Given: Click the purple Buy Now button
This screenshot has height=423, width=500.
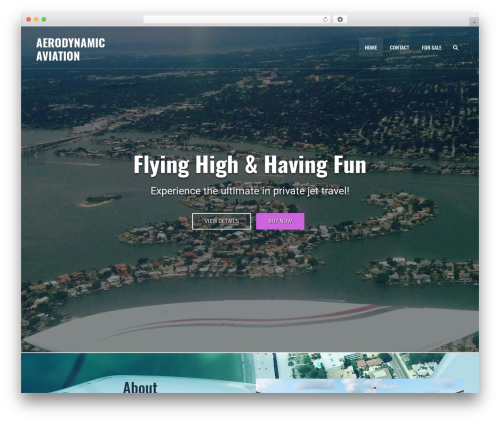Looking at the screenshot, I should pos(280,221).
